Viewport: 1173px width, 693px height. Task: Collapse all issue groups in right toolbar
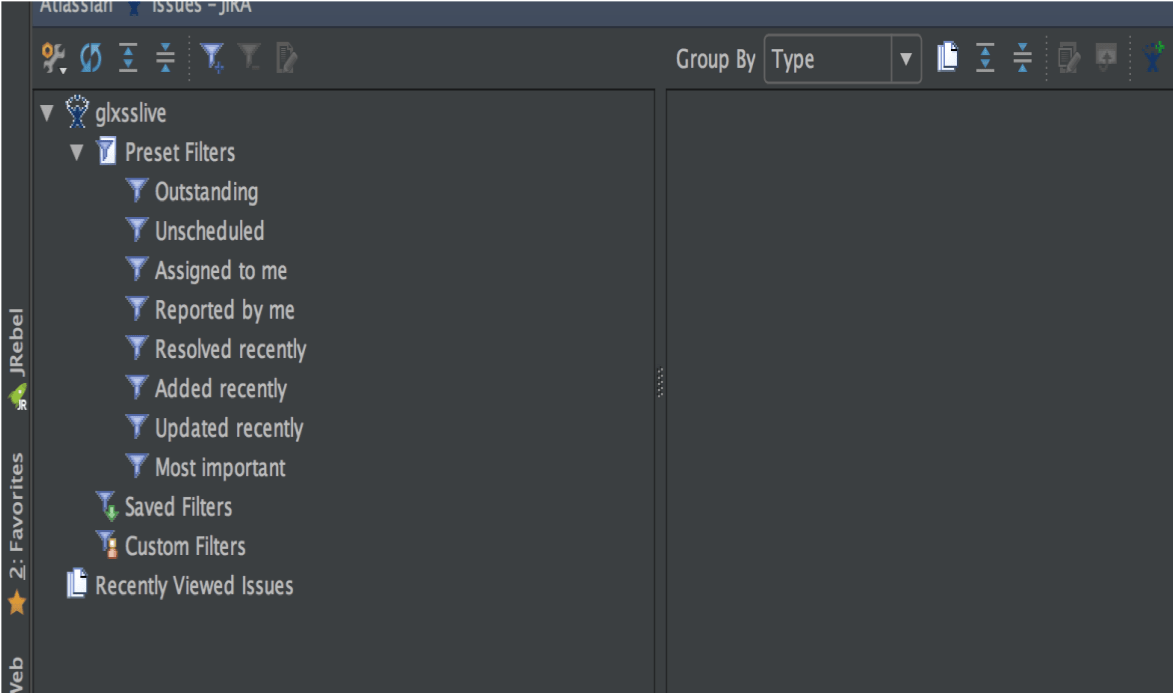(x=1022, y=59)
